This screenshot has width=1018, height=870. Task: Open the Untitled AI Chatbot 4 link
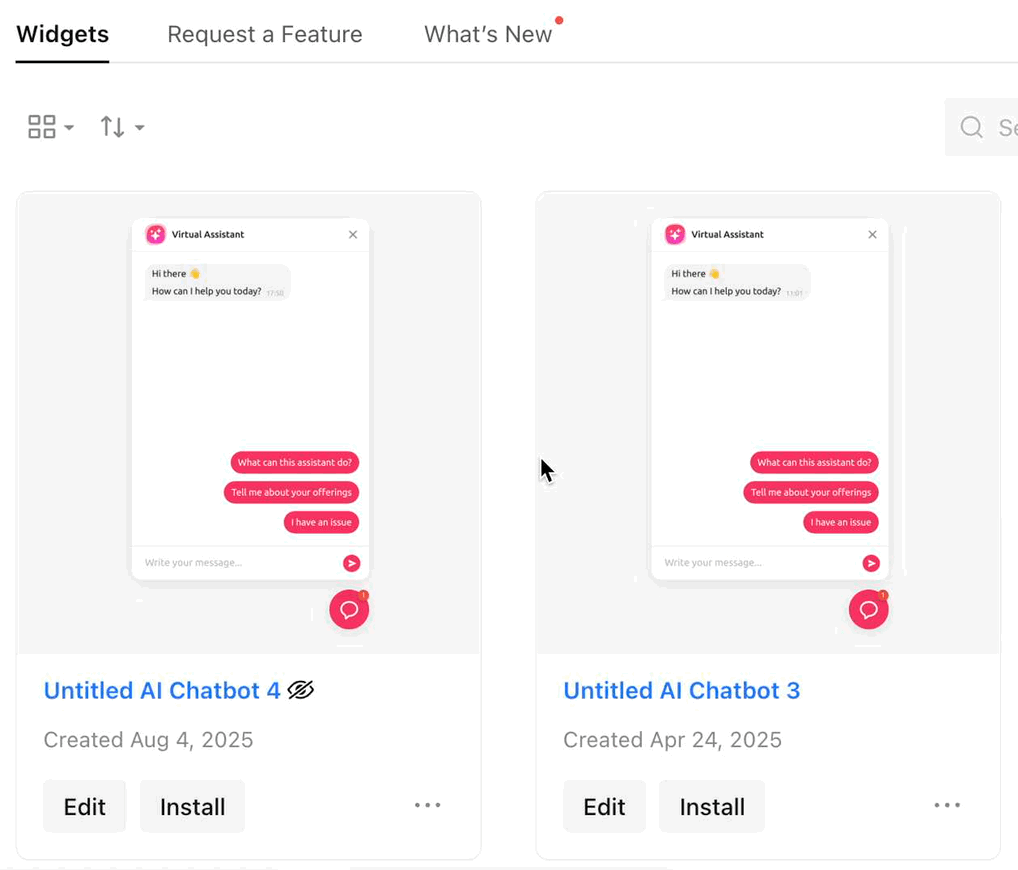162,690
